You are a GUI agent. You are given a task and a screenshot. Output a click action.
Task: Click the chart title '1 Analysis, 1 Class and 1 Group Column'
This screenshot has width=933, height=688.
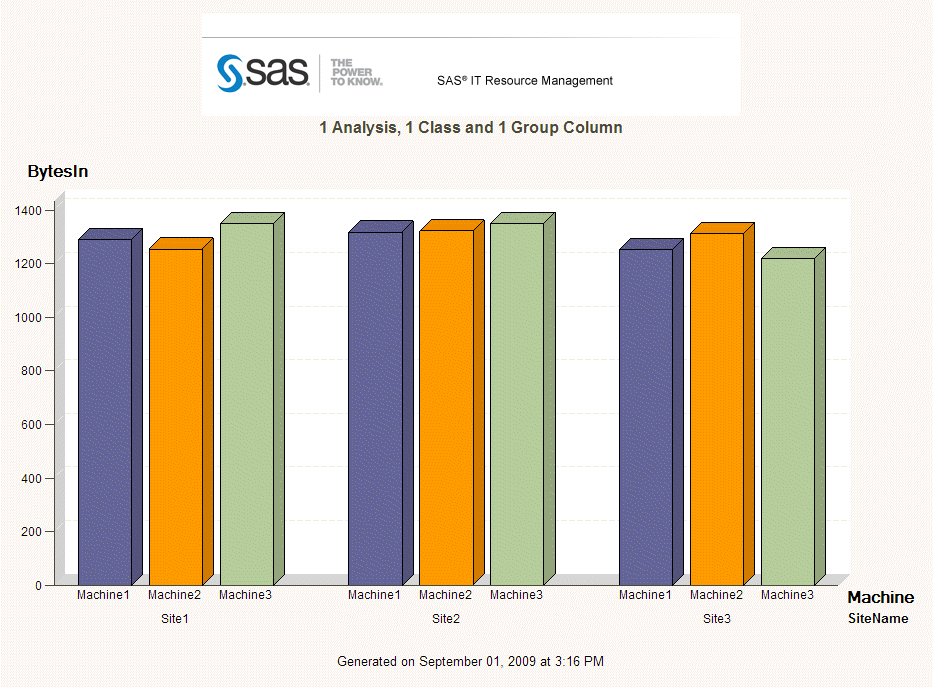(x=470, y=128)
